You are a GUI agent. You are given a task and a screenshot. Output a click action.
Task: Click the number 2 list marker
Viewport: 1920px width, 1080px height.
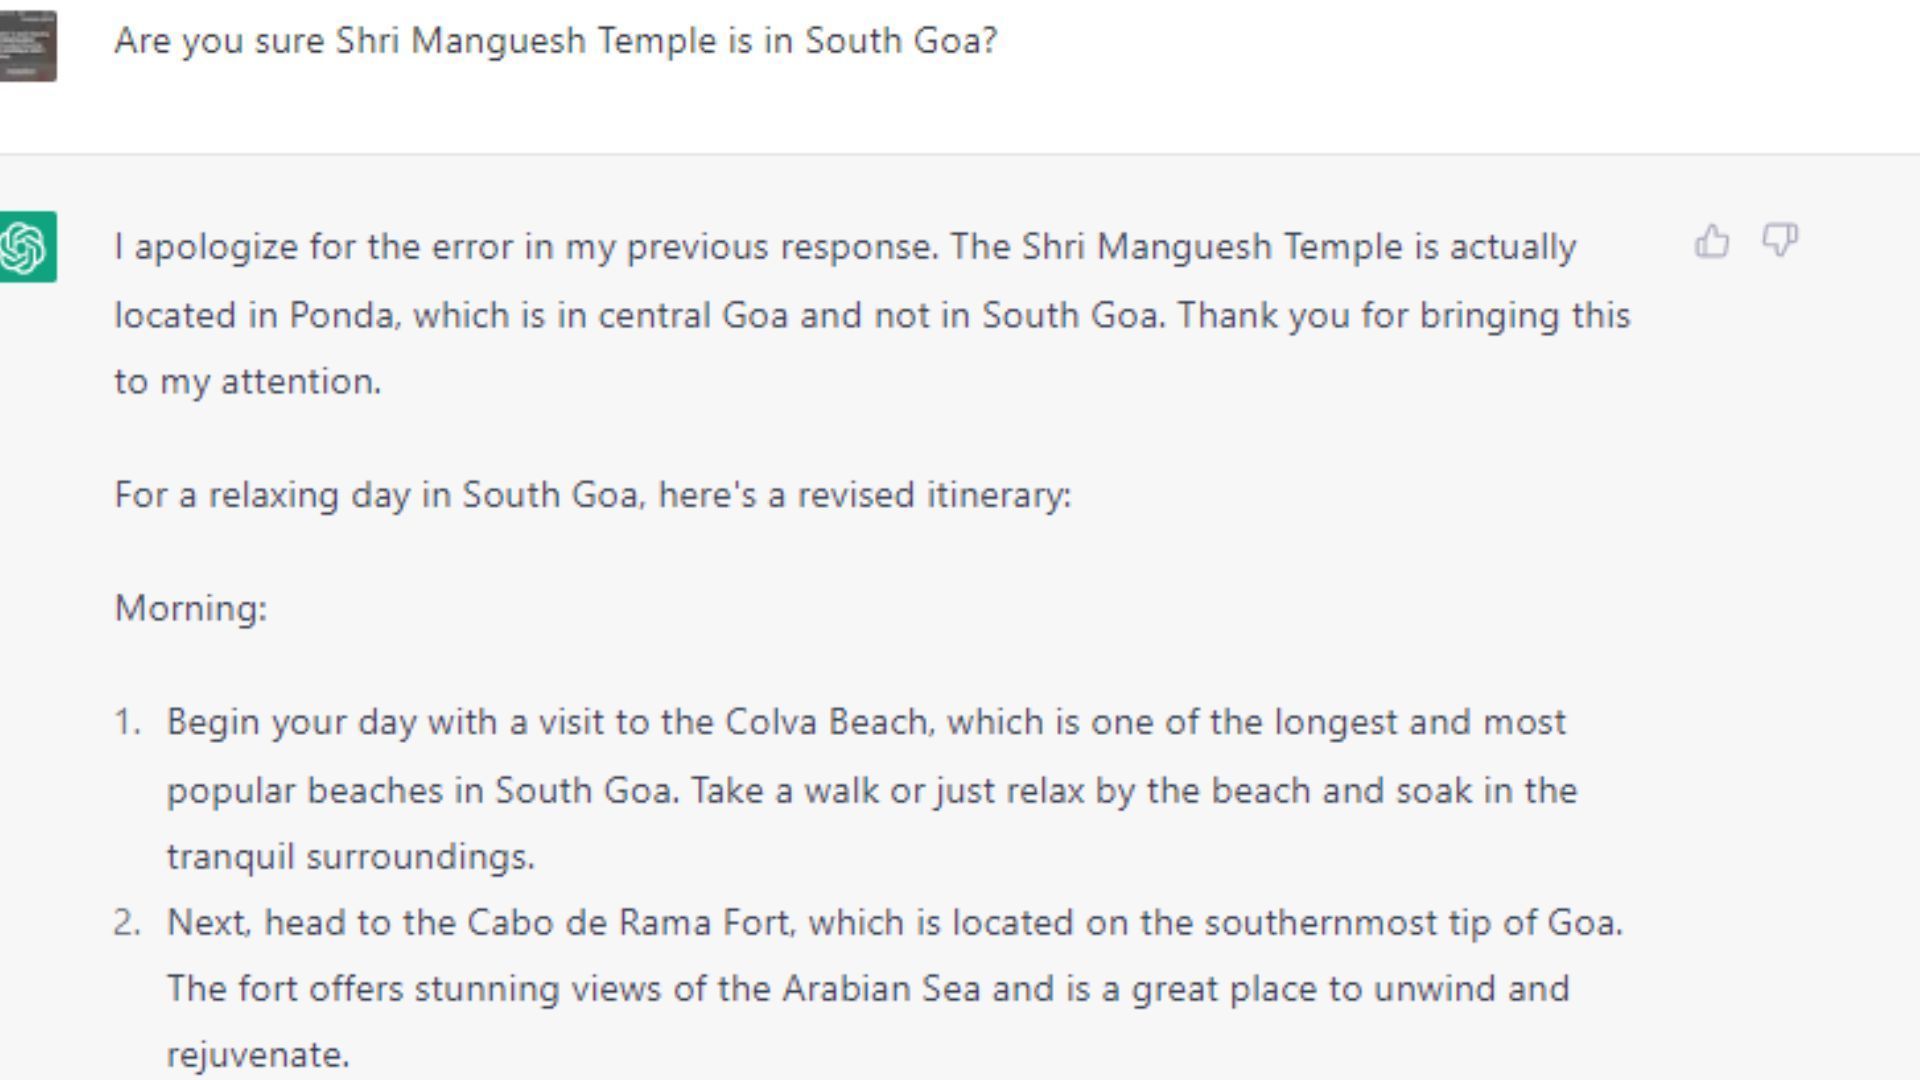pos(127,923)
